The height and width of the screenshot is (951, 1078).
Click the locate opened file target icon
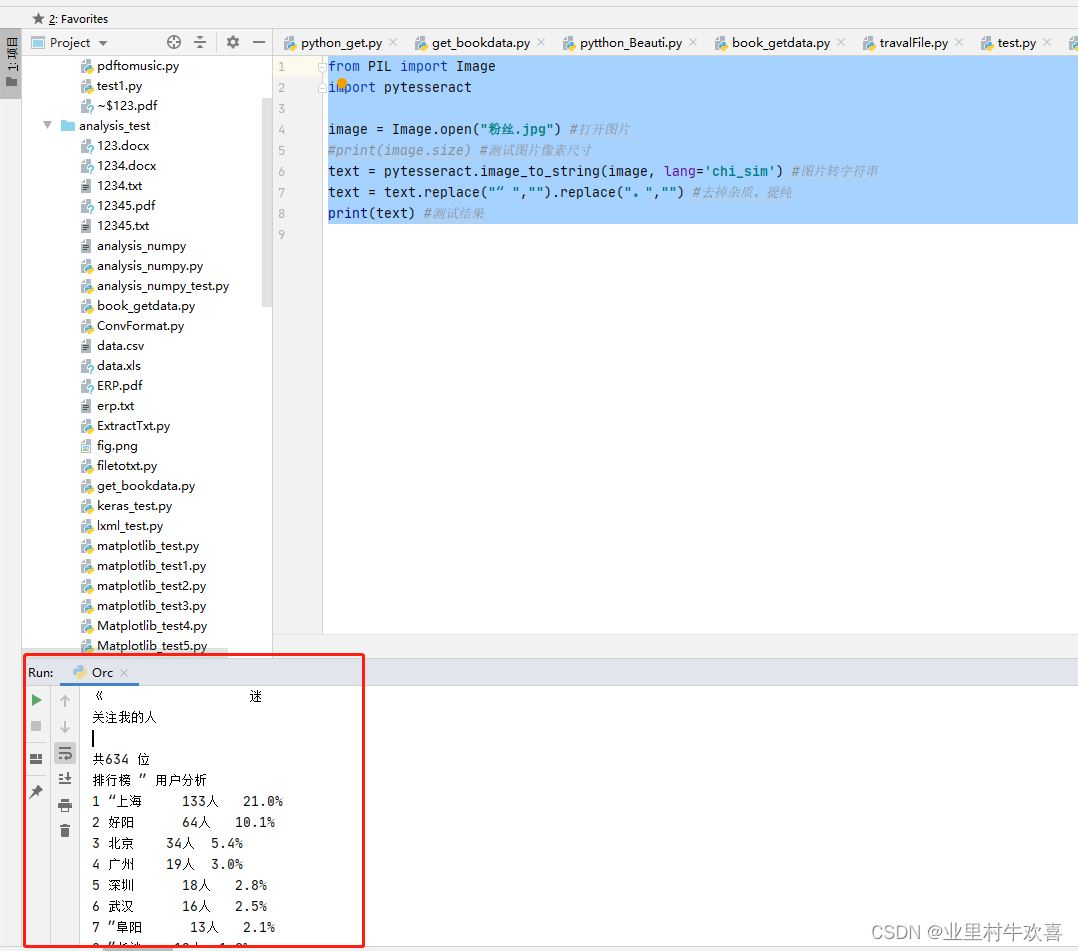pyautogui.click(x=174, y=42)
